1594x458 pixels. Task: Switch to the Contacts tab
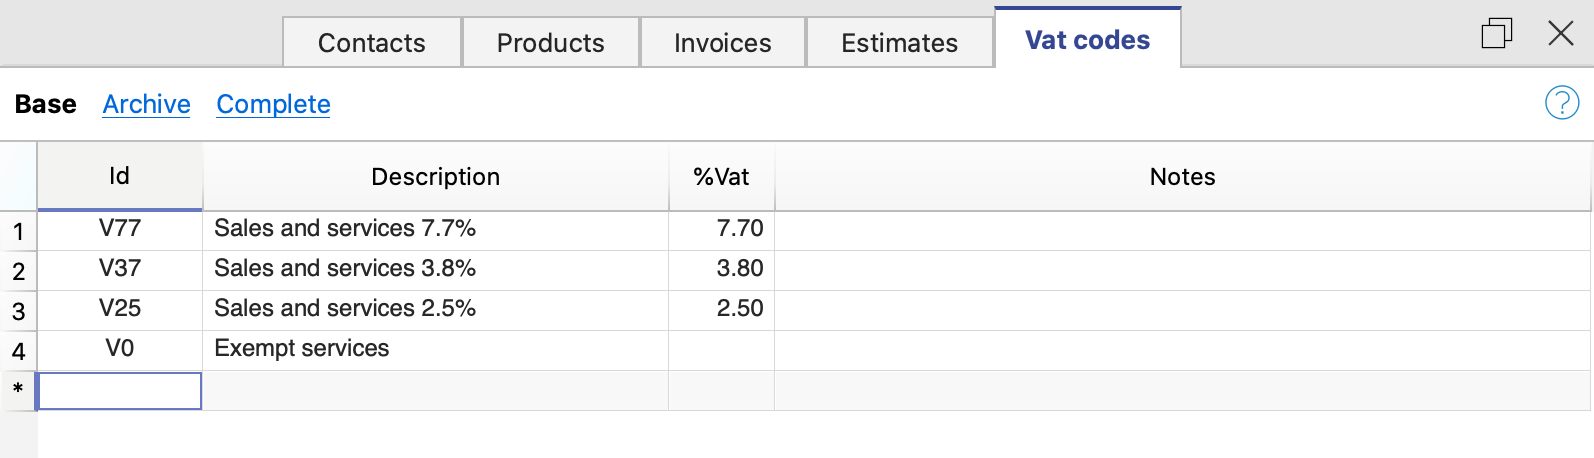click(x=371, y=43)
